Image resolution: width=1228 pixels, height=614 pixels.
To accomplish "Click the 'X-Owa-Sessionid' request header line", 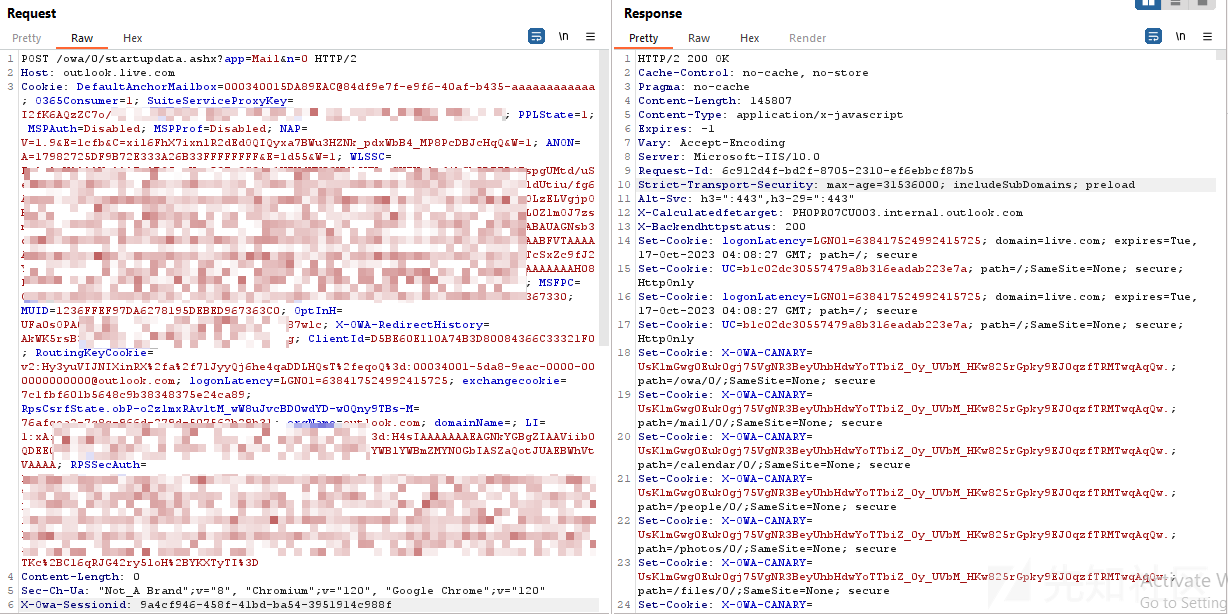I will point(206,605).
